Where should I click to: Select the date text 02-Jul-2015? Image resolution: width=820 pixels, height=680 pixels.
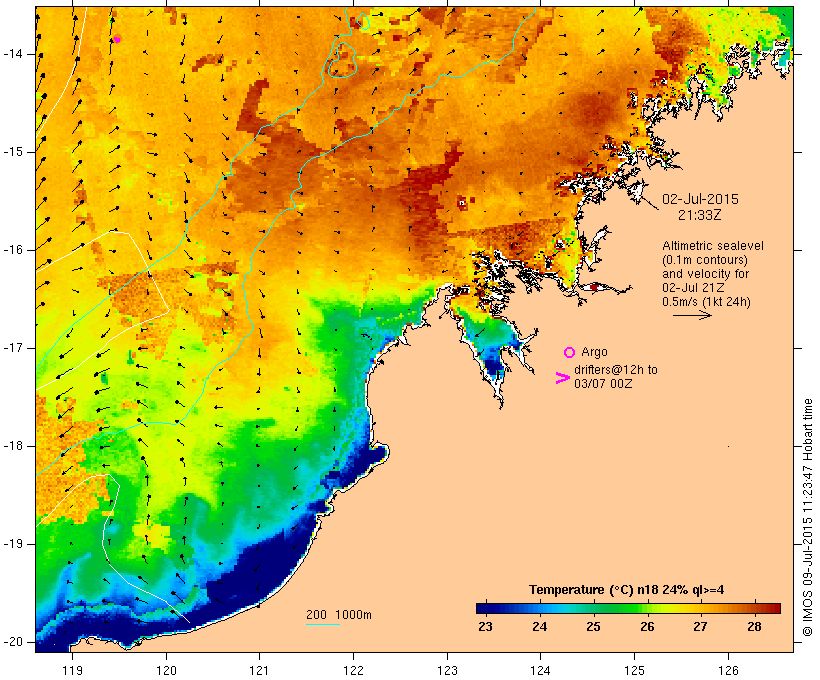(700, 199)
